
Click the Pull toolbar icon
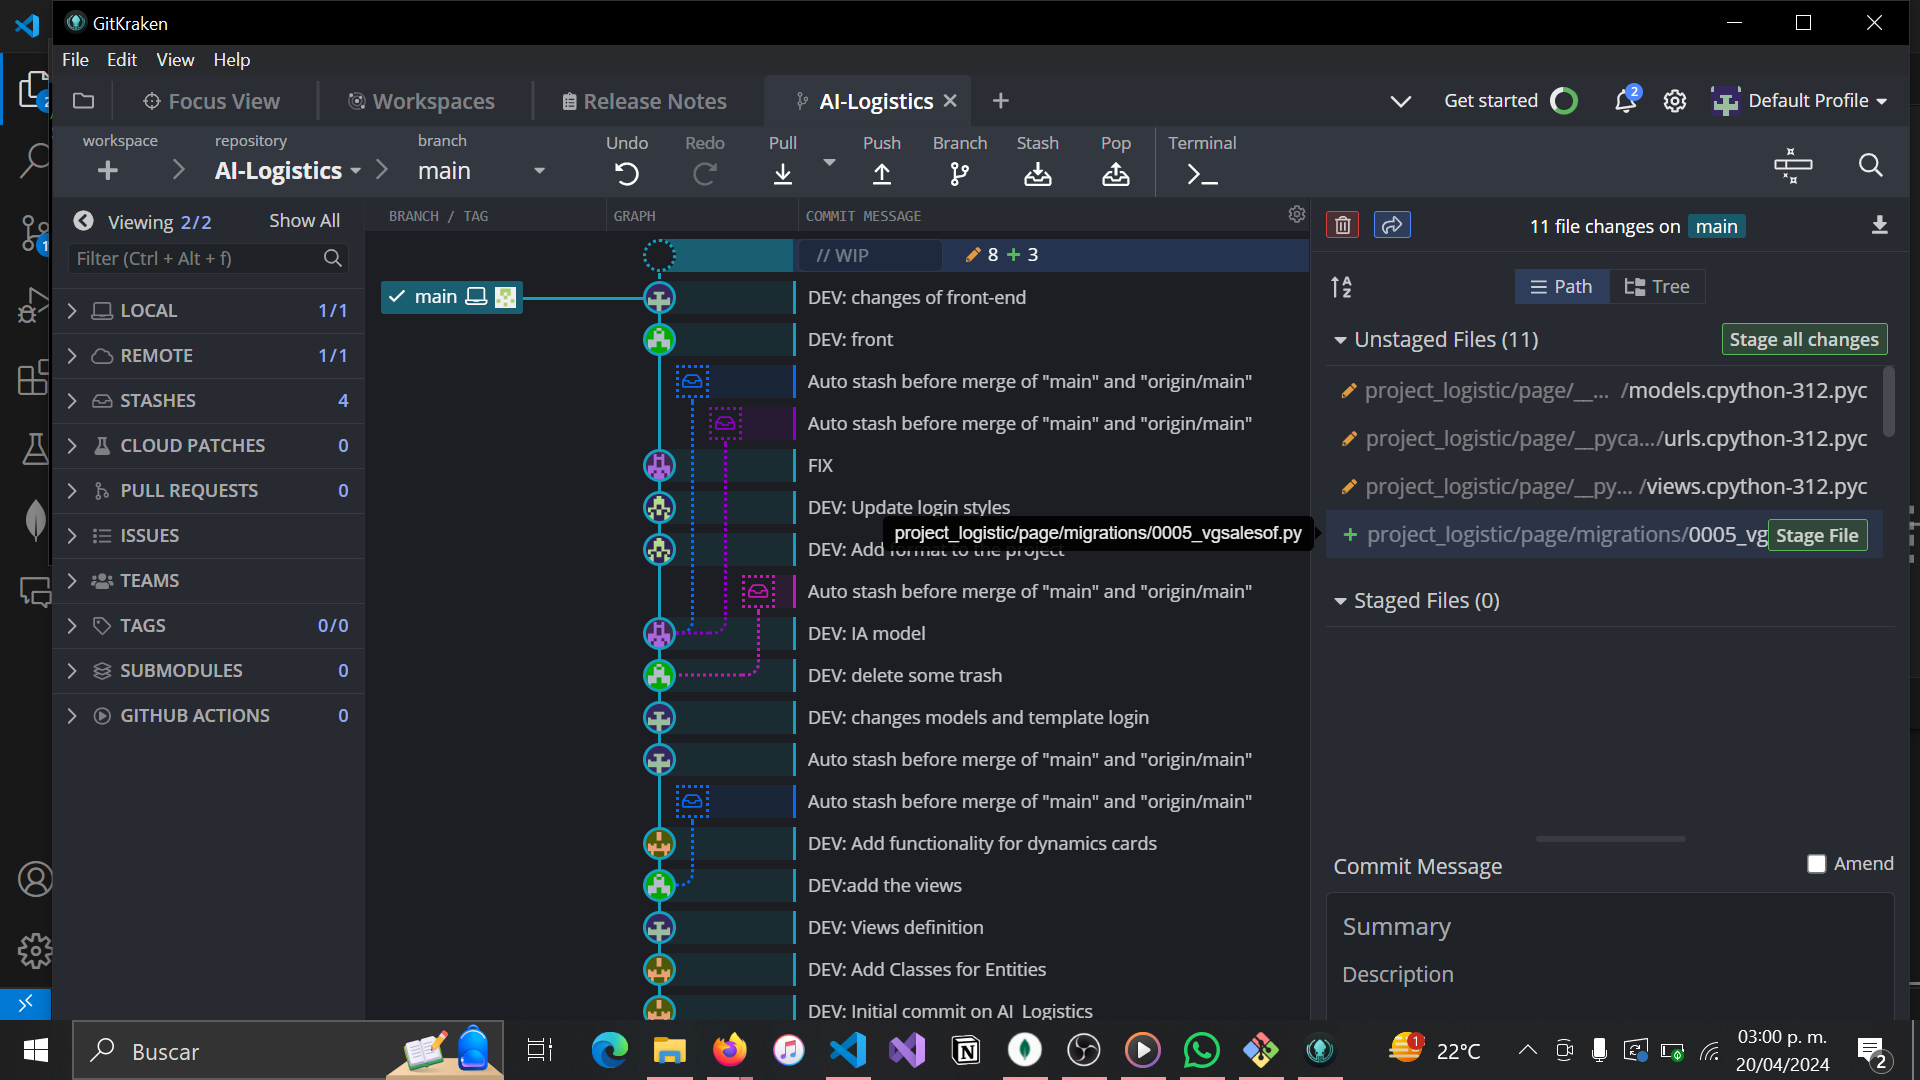[783, 174]
